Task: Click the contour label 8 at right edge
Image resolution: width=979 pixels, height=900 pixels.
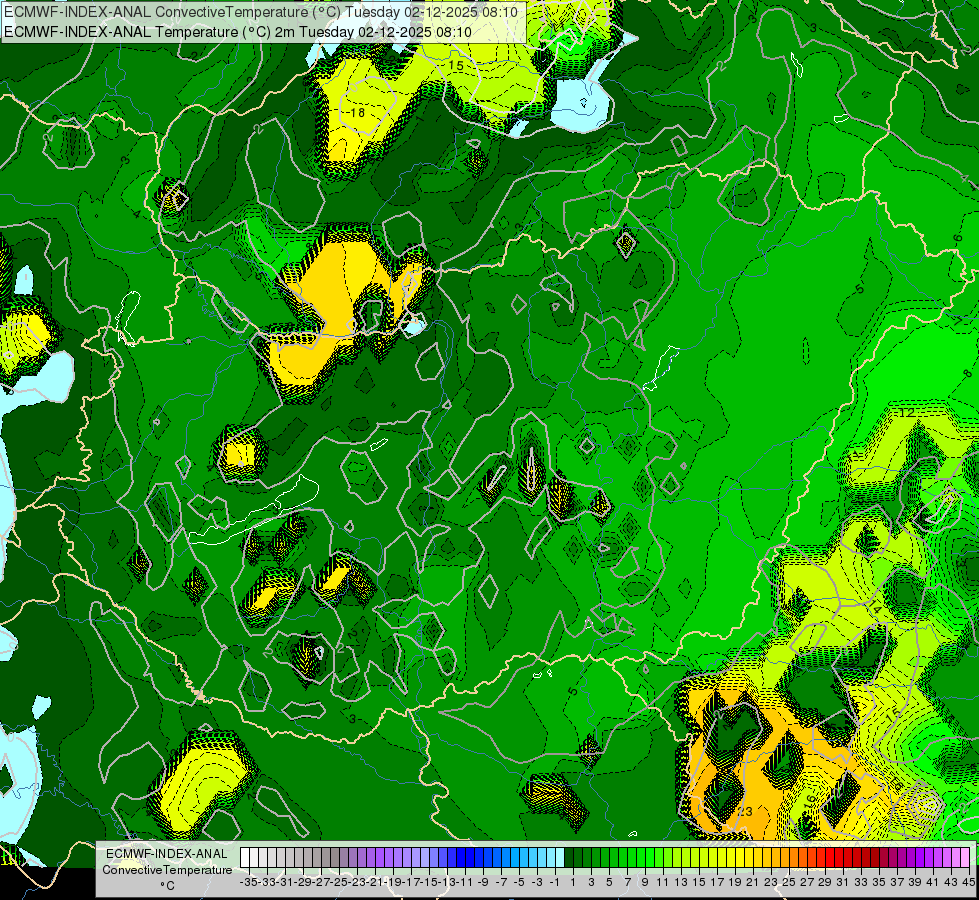Action: click(x=967, y=373)
